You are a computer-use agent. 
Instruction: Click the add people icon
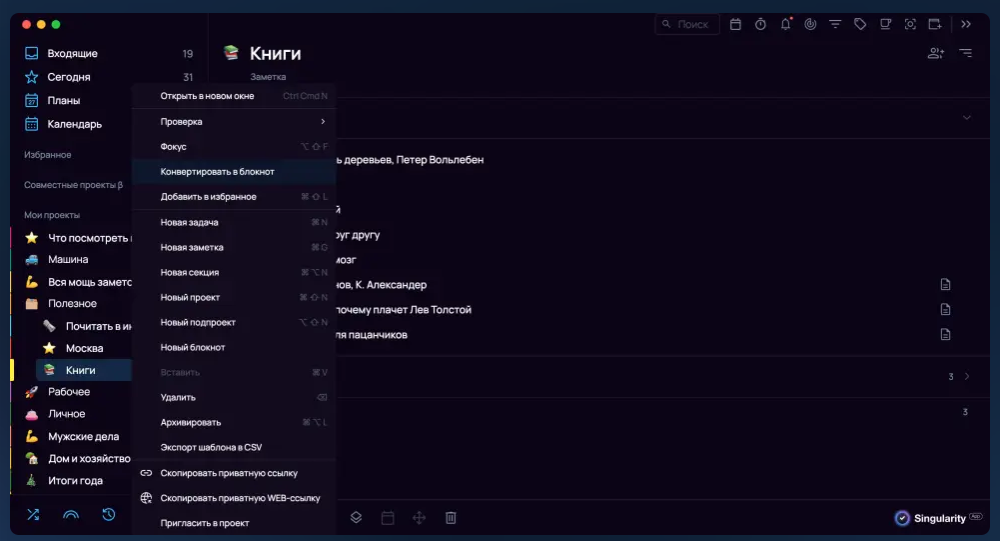(x=935, y=53)
